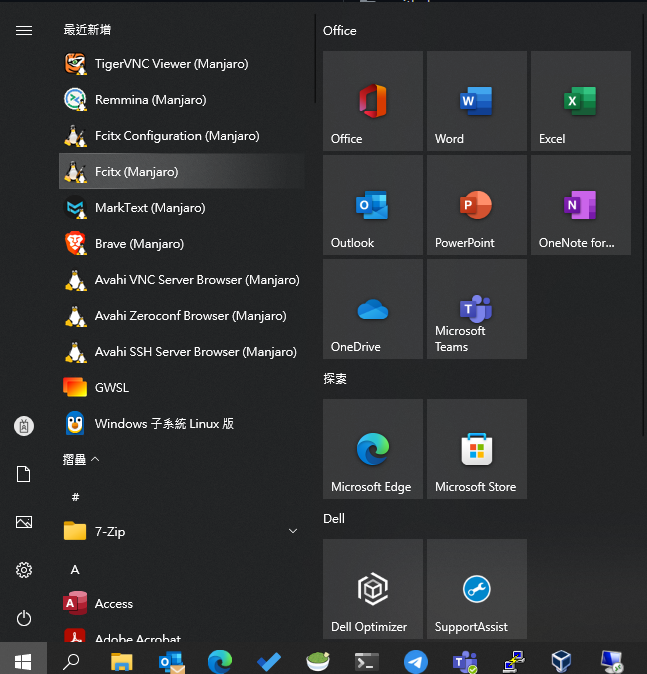Launch Word from the Office tiles
The height and width of the screenshot is (674, 647).
point(477,101)
